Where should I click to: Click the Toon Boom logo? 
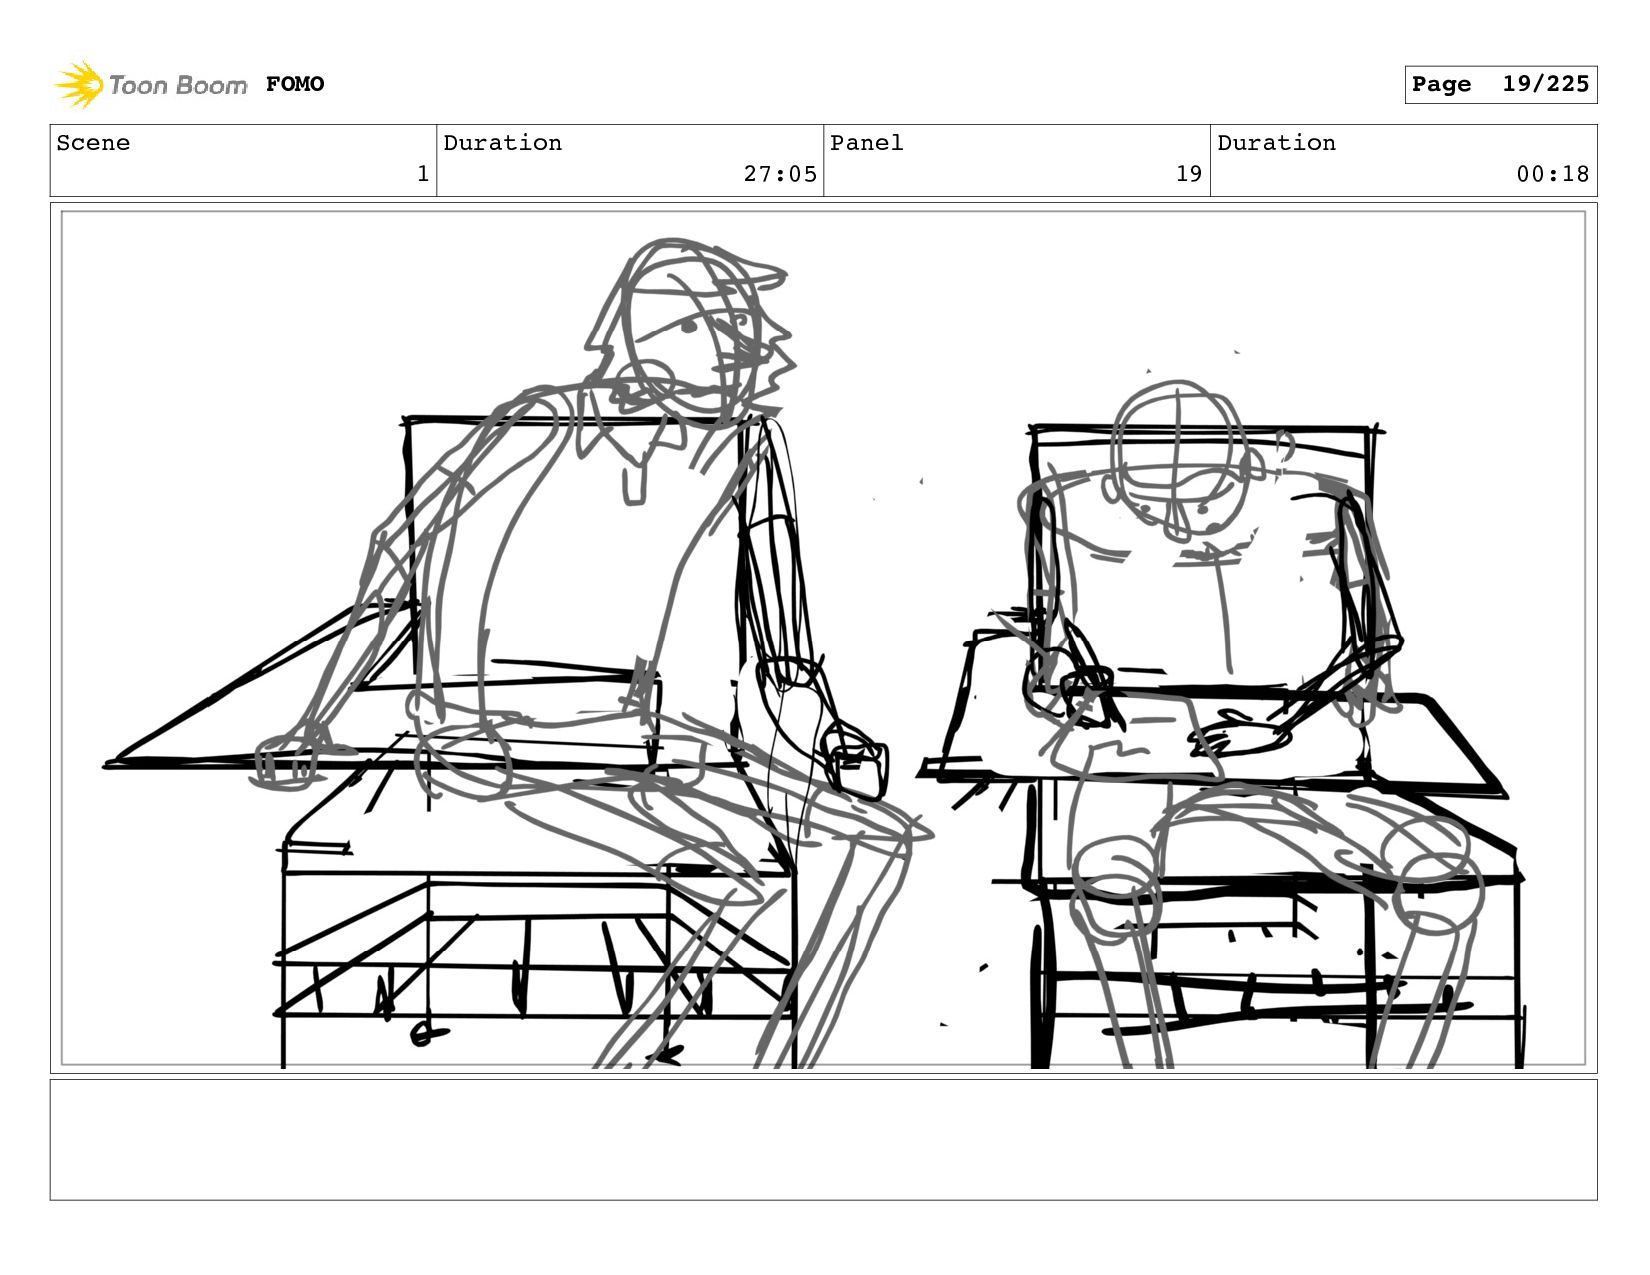point(150,85)
